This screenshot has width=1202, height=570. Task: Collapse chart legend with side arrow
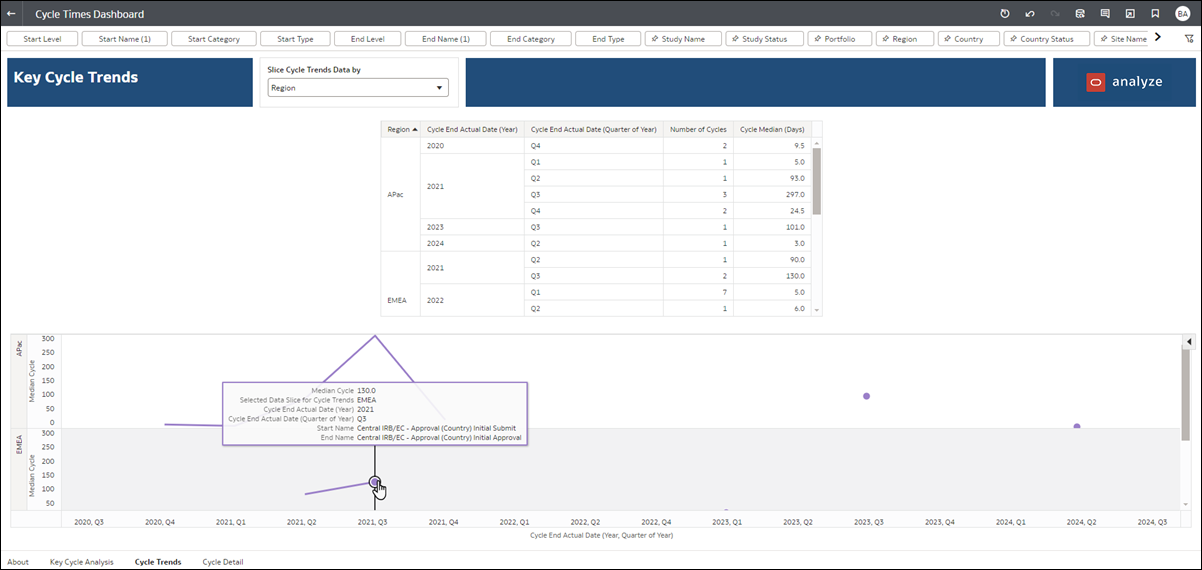[1188, 342]
